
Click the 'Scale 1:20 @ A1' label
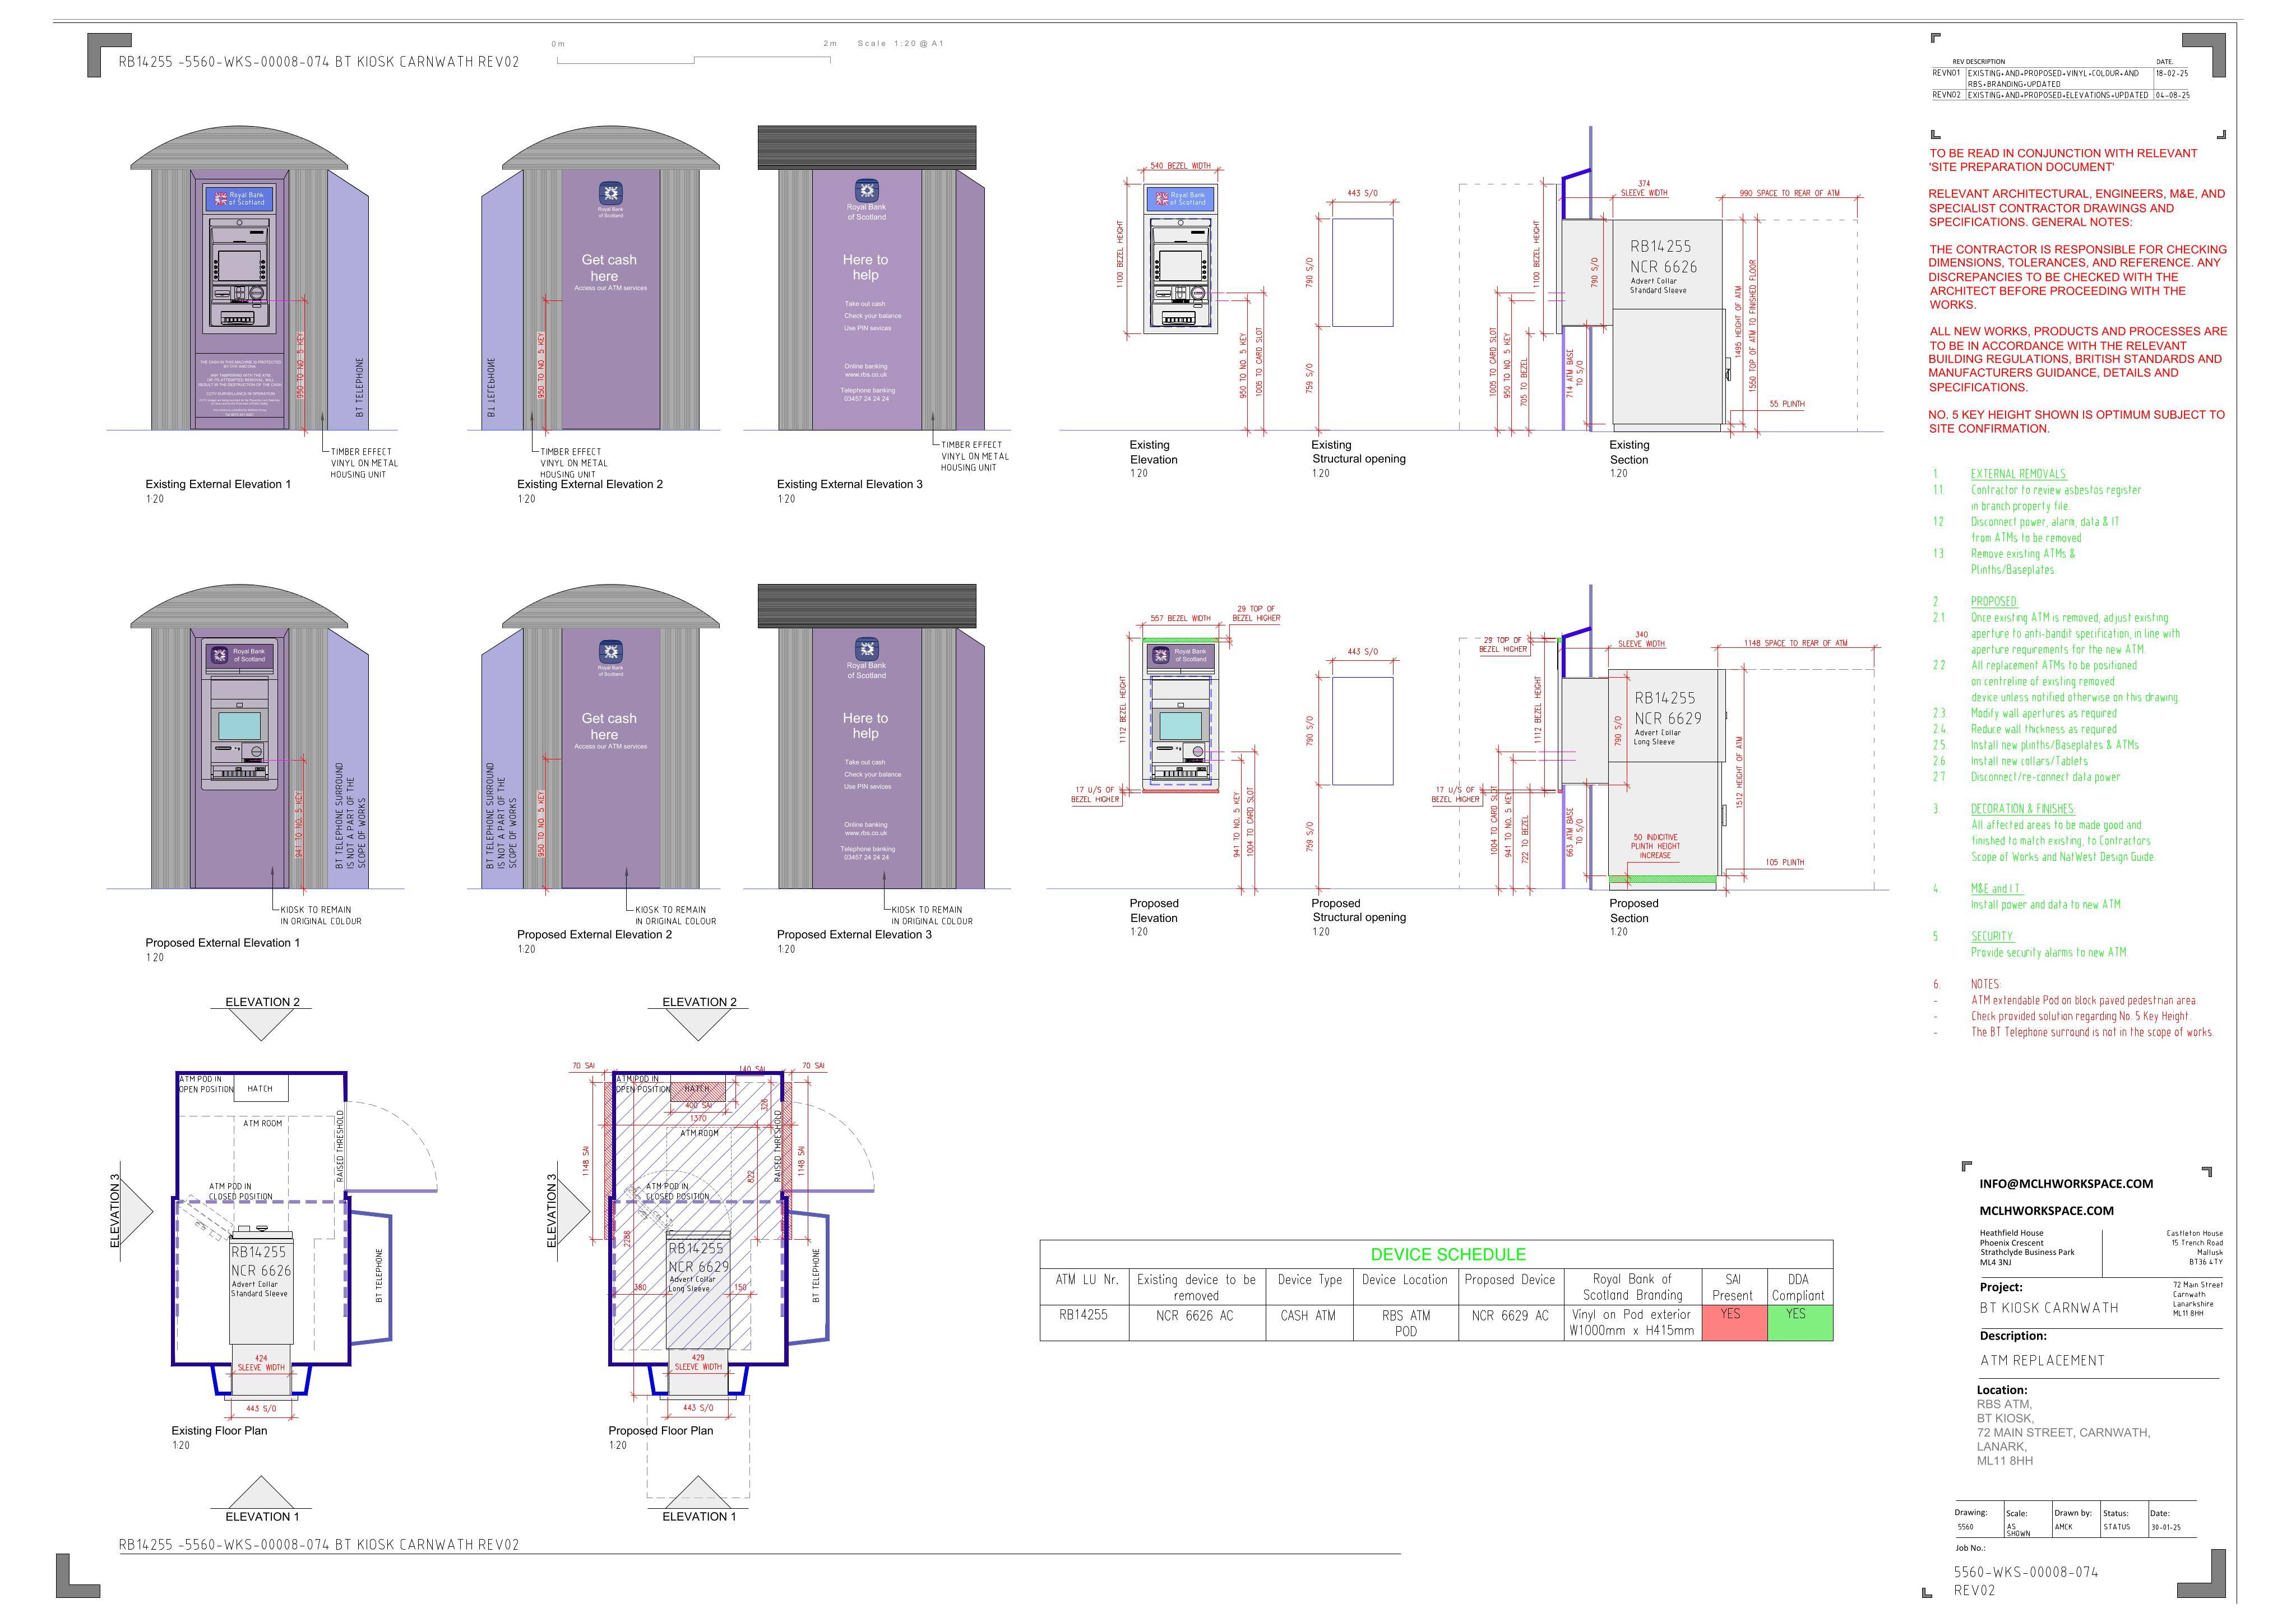[900, 43]
